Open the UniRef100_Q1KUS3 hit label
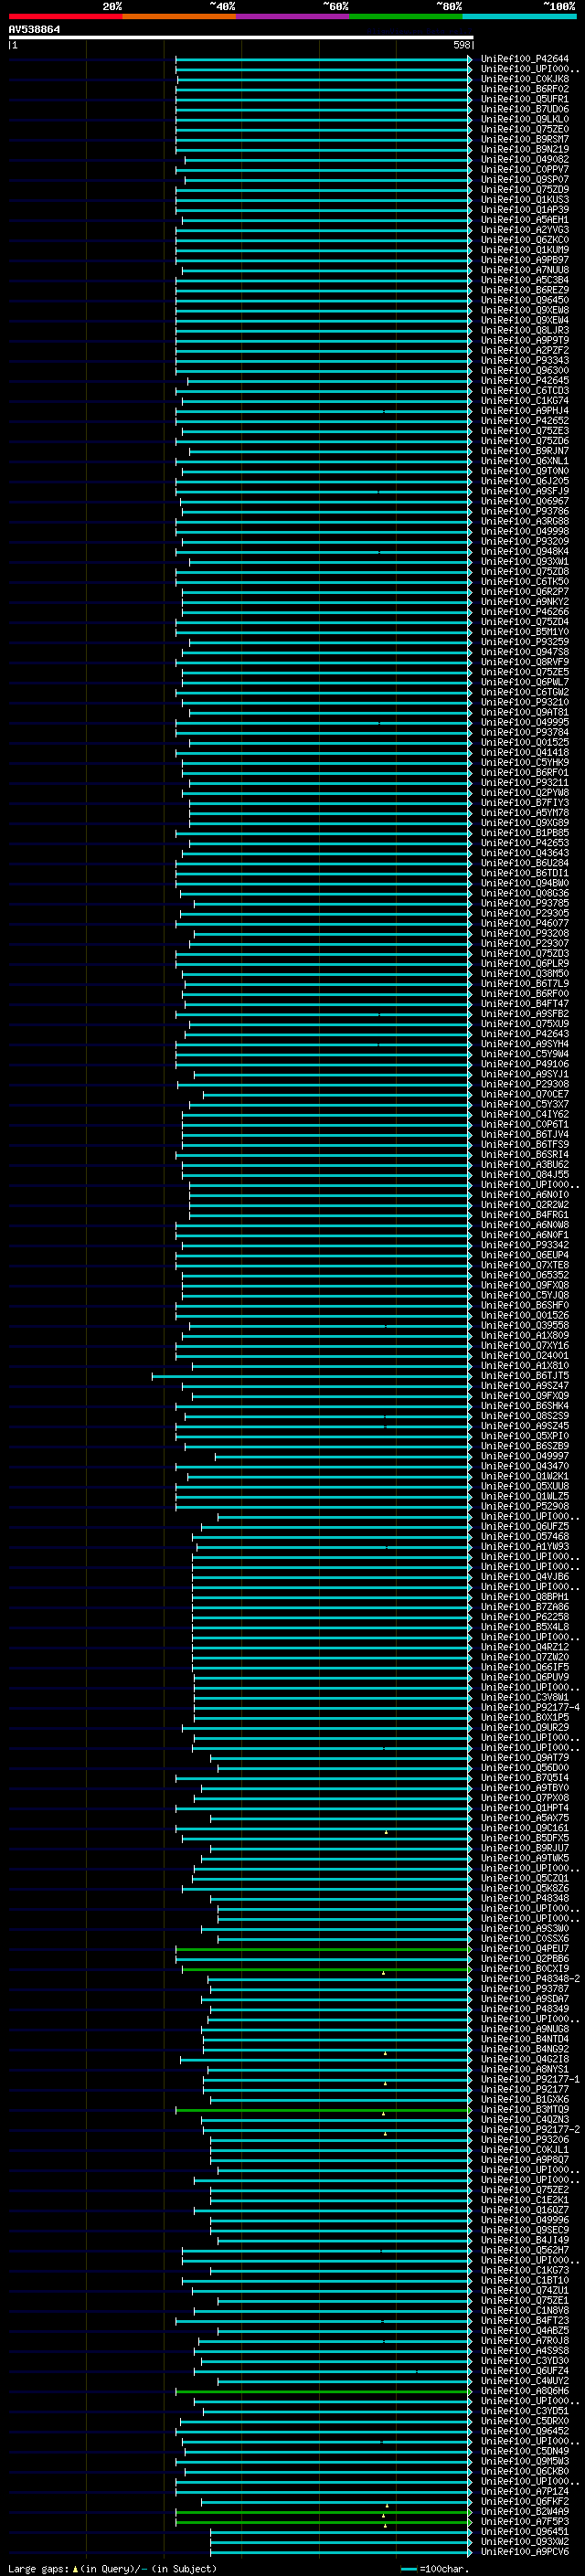Image resolution: width=585 pixels, height=2576 pixels. pos(525,199)
